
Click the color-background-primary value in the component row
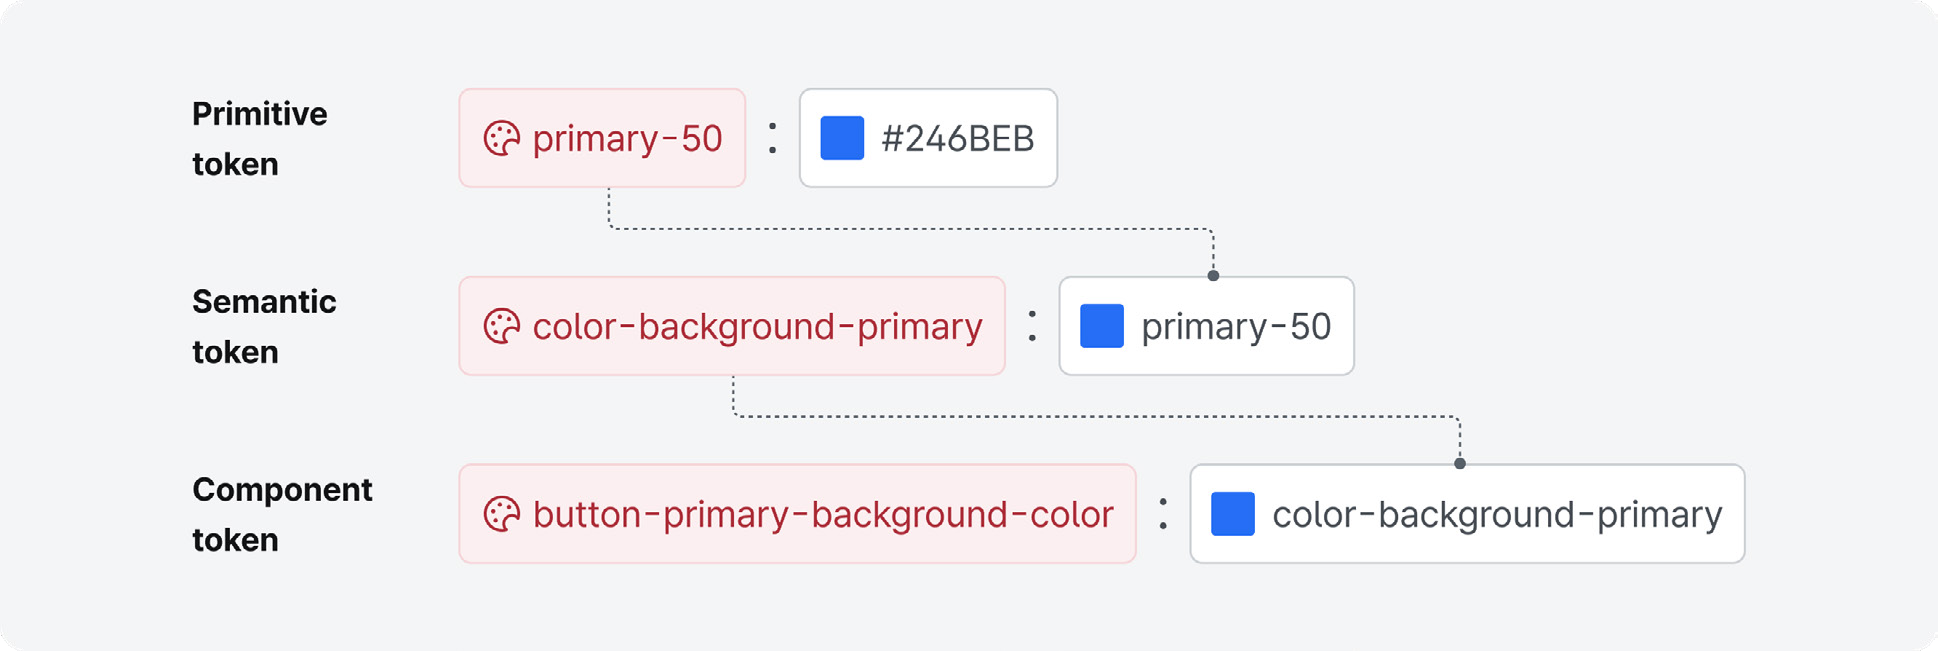click(1497, 514)
